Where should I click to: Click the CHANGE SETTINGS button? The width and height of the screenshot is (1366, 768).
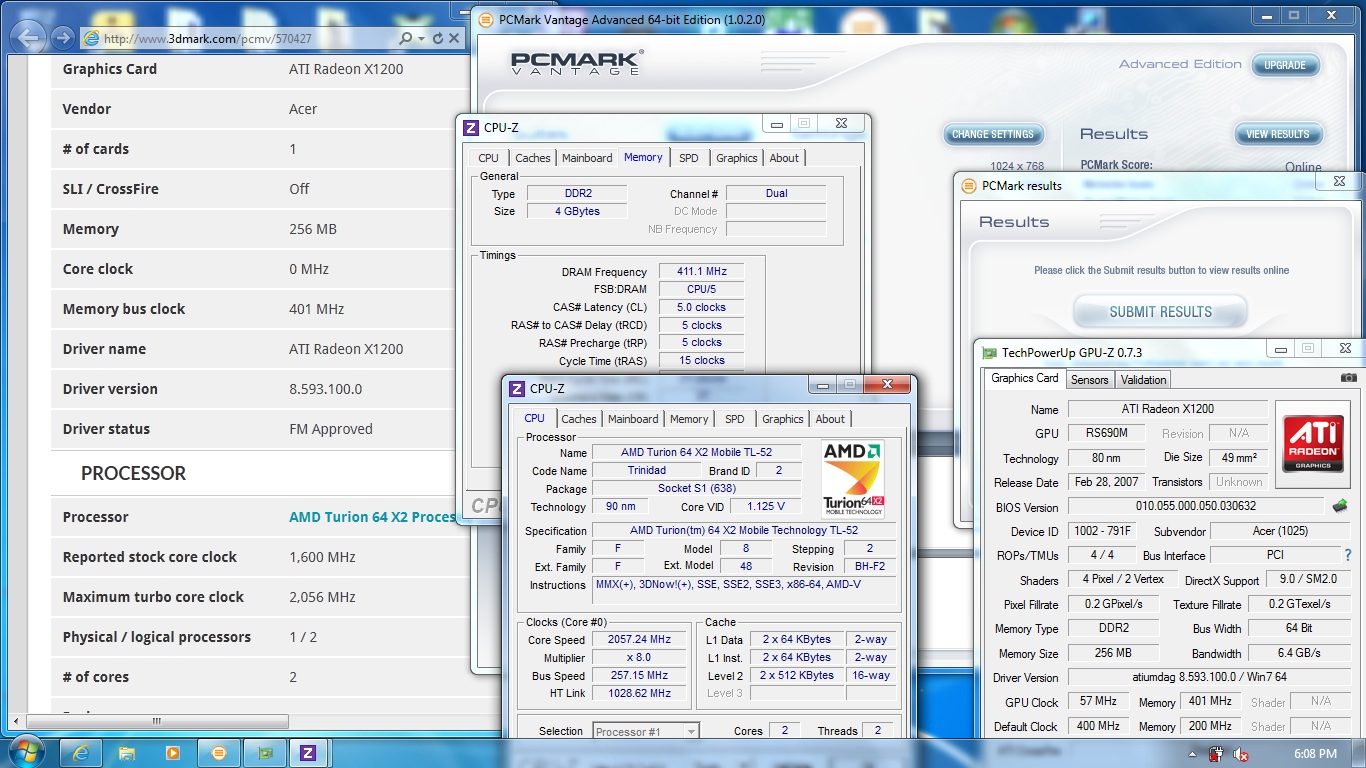tap(993, 134)
